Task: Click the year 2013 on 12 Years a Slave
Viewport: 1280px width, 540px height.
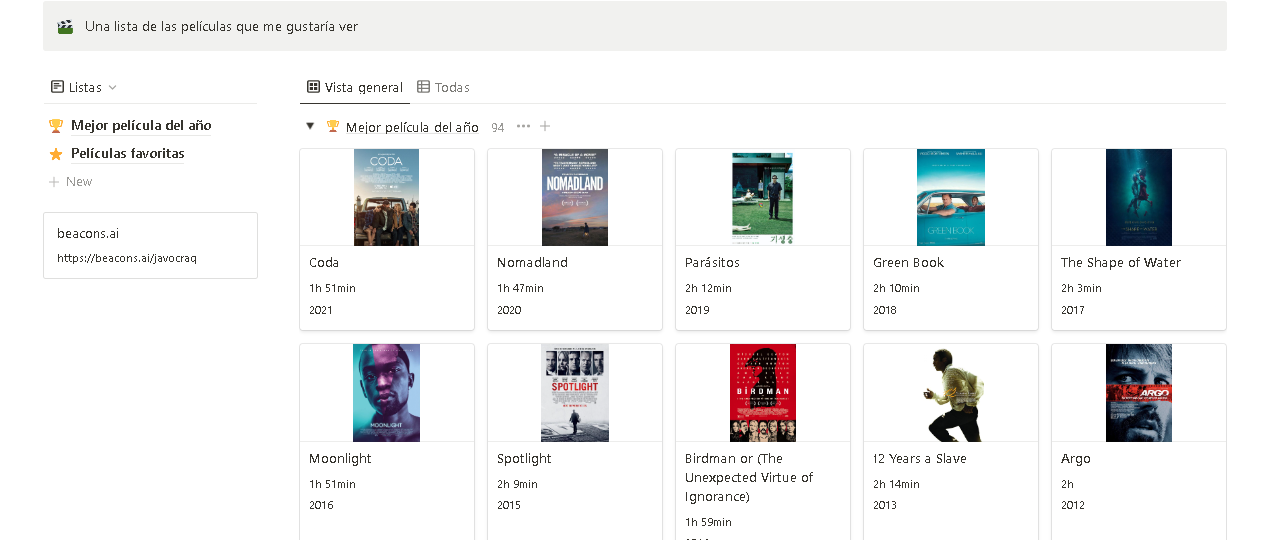Action: [885, 505]
